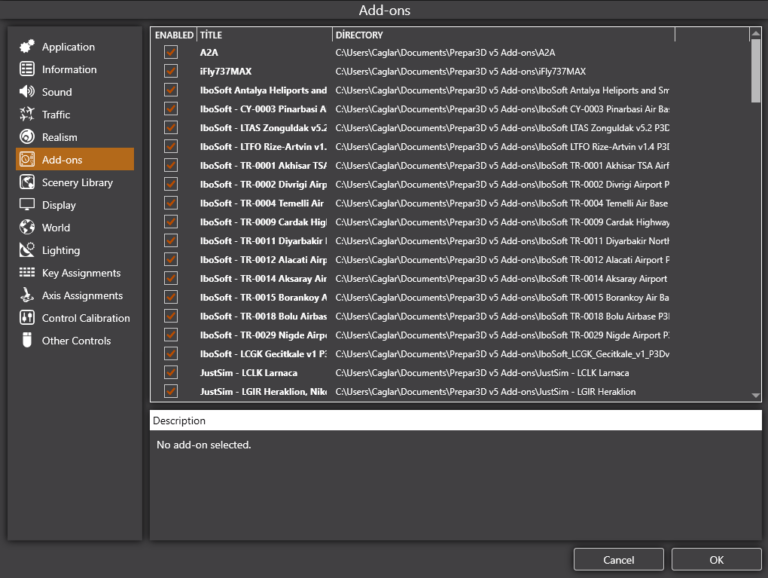Click the Add-ons icon in sidebar

point(27,159)
